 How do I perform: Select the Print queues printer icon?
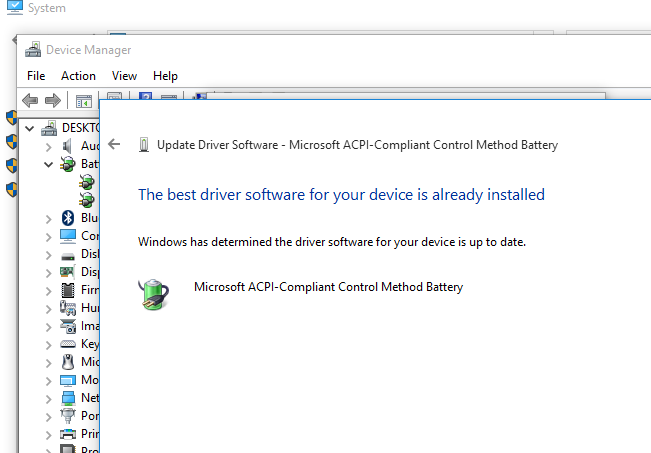click(x=68, y=434)
